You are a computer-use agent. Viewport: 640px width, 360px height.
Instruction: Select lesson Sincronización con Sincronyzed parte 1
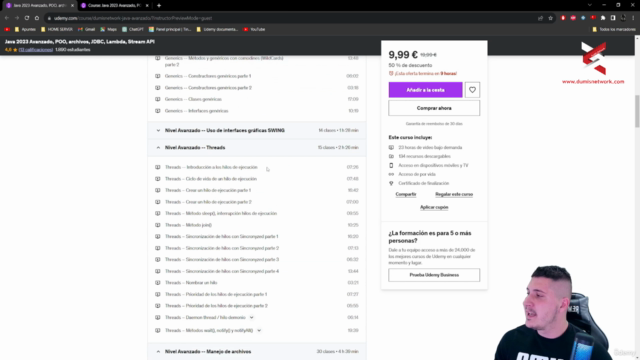pyautogui.click(x=222, y=236)
